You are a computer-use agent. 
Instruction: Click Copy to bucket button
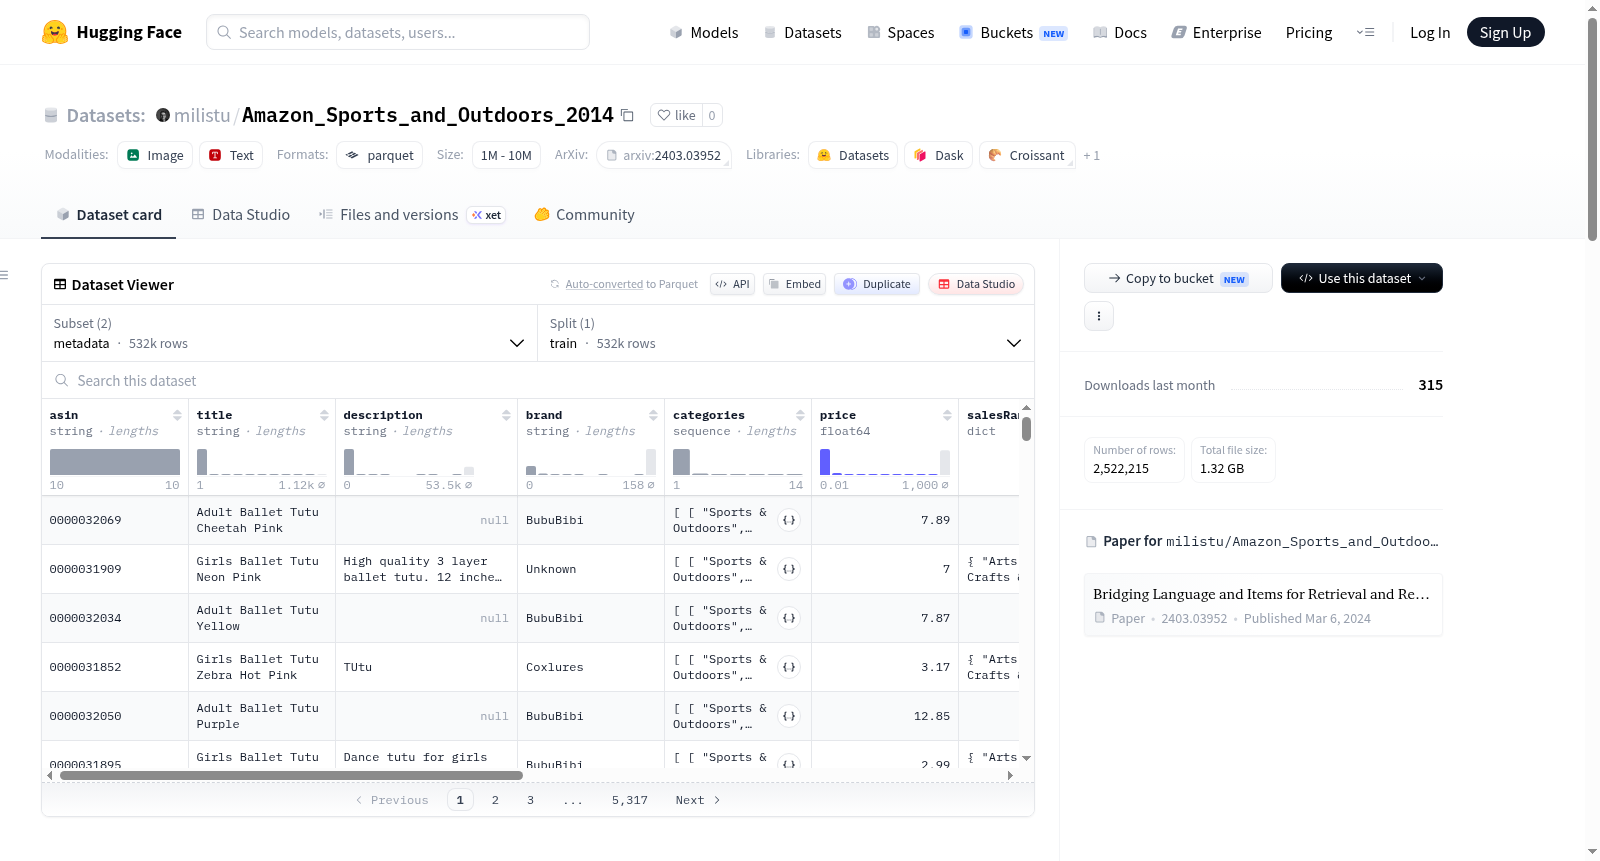pos(1178,278)
